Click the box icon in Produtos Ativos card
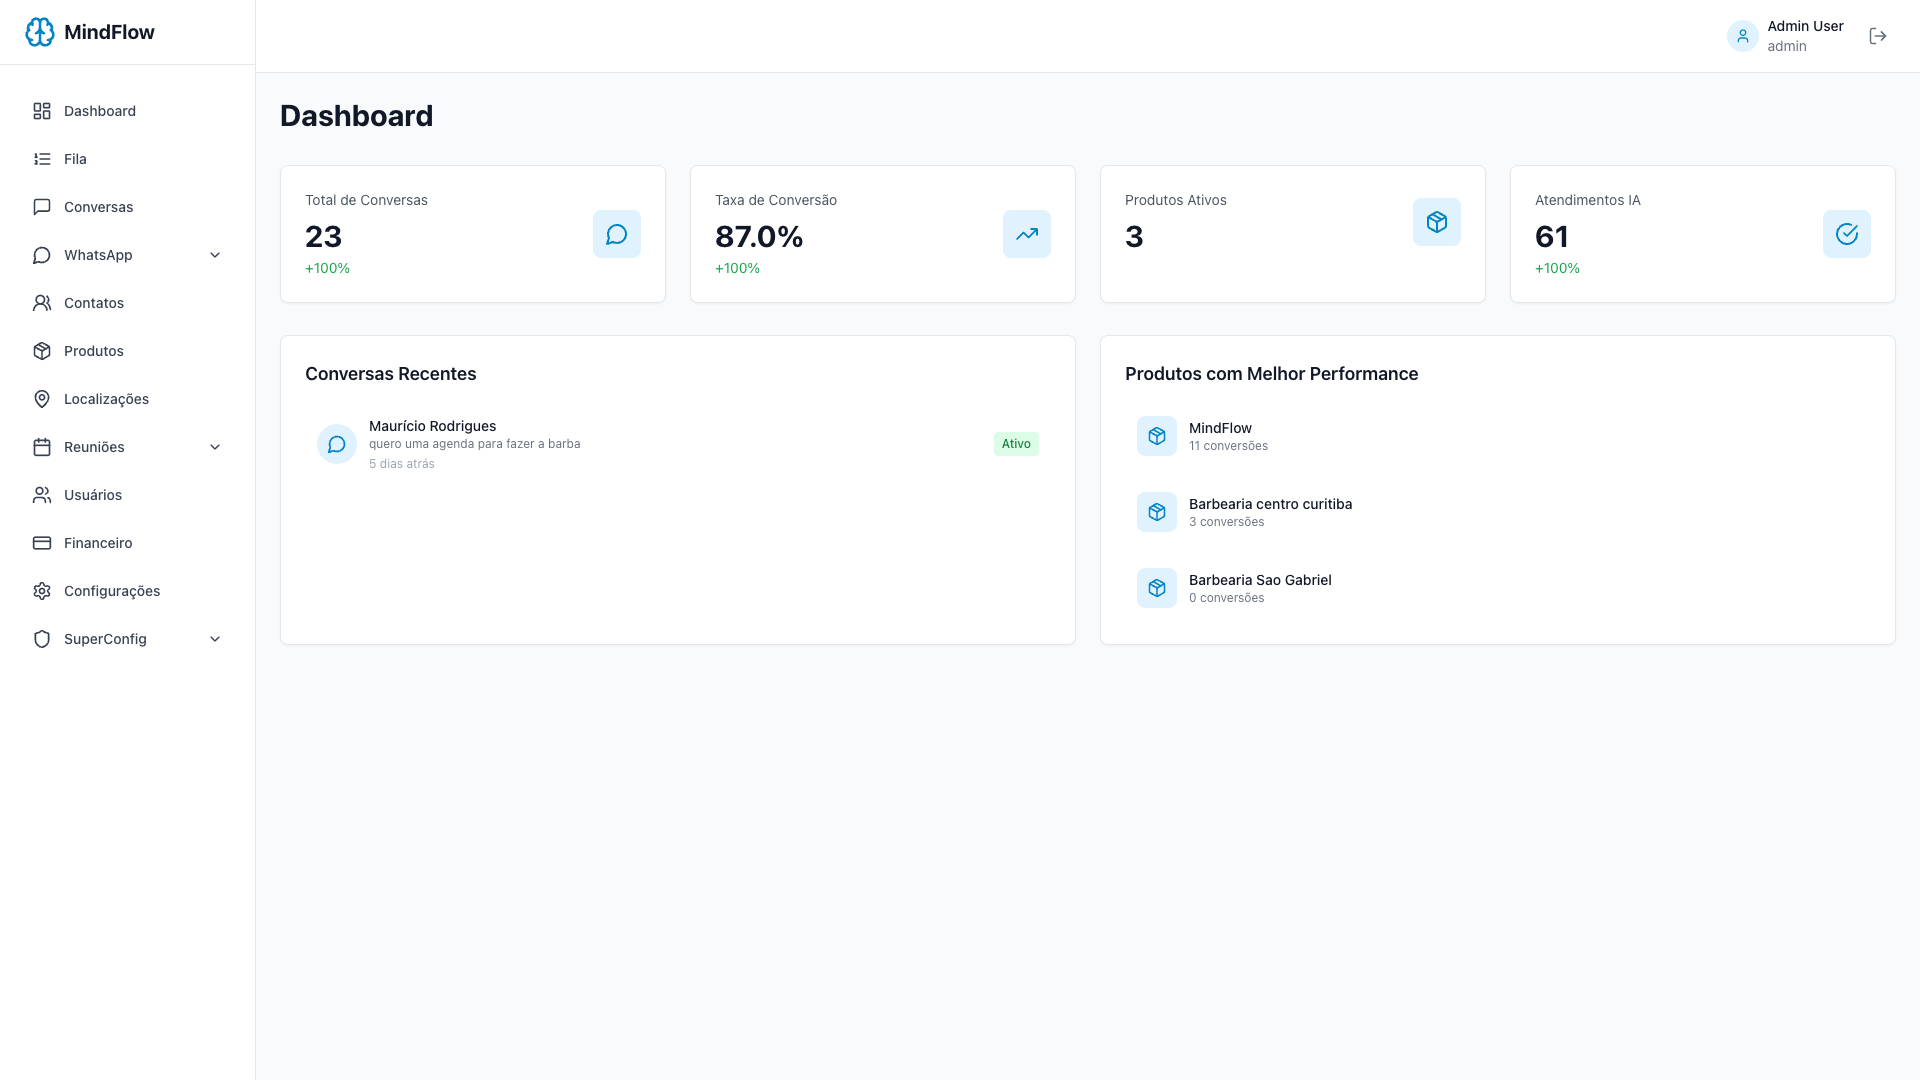 tap(1437, 222)
